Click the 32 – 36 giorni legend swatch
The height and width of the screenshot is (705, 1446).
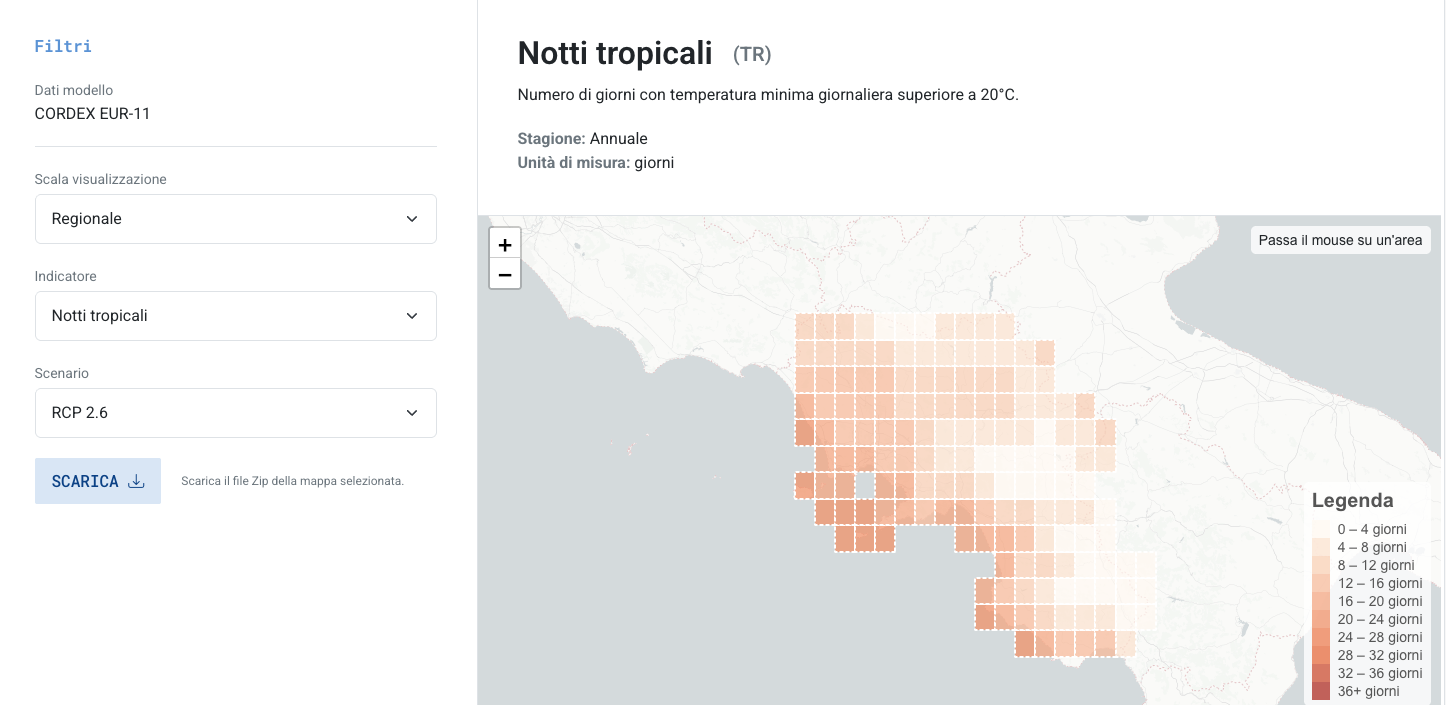point(1321,673)
